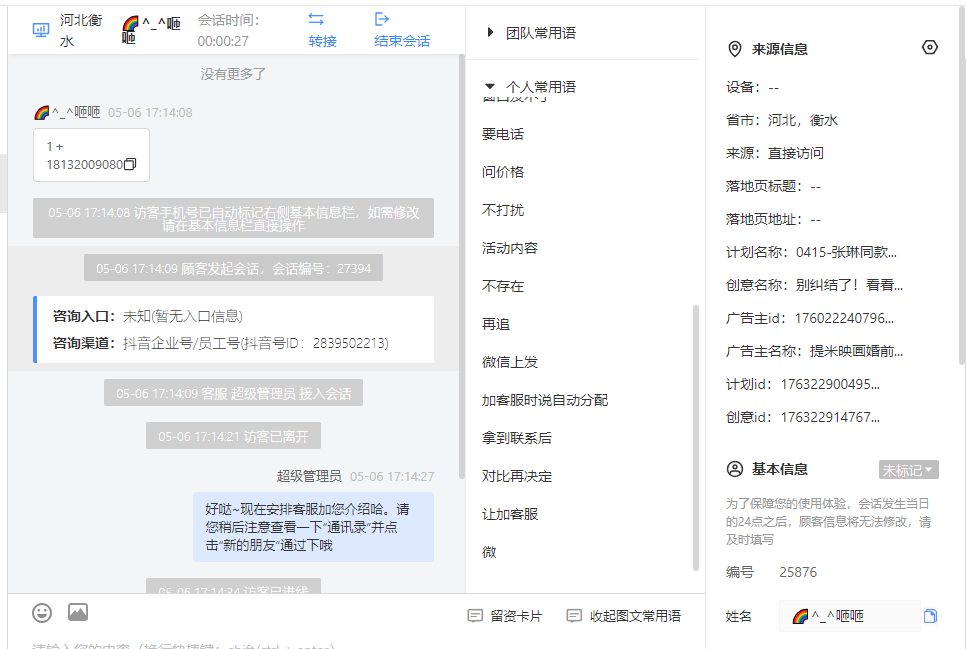Click the 收起图文常用语 icon

574,616
